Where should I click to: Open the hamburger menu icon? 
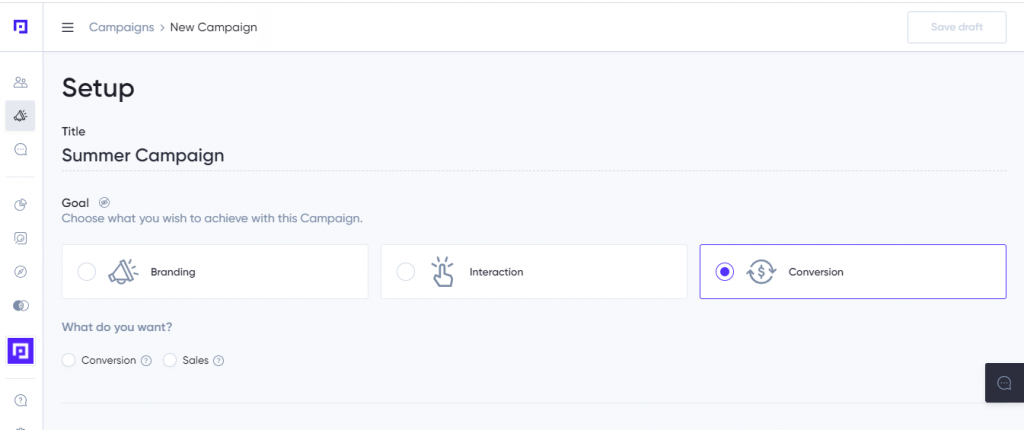(67, 27)
